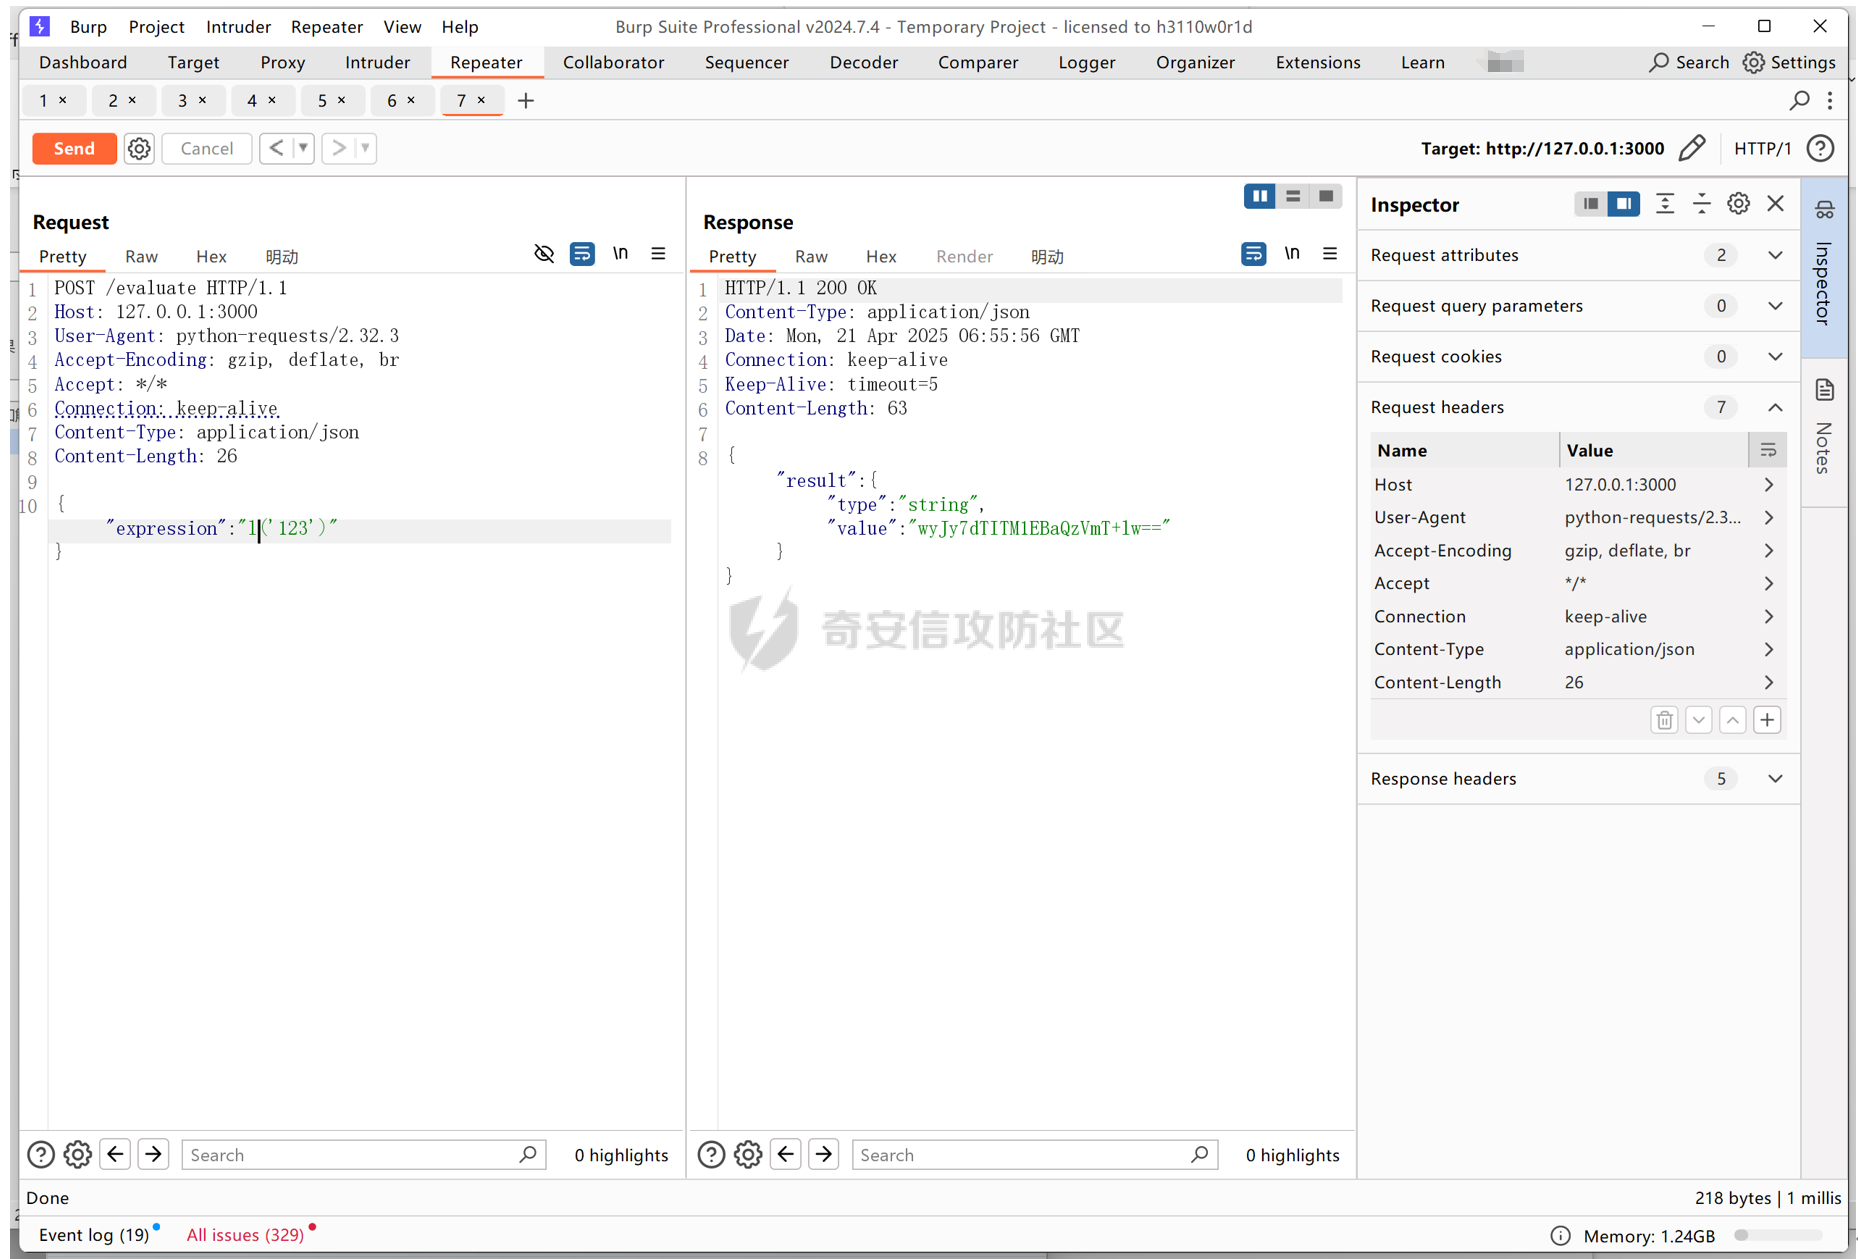Toggle show newline characters in Response

(x=1292, y=254)
